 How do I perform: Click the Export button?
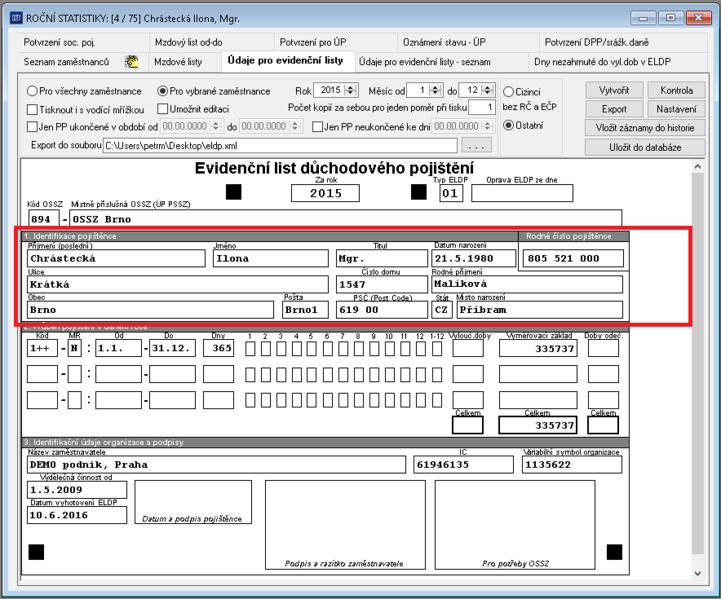pyautogui.click(x=614, y=109)
